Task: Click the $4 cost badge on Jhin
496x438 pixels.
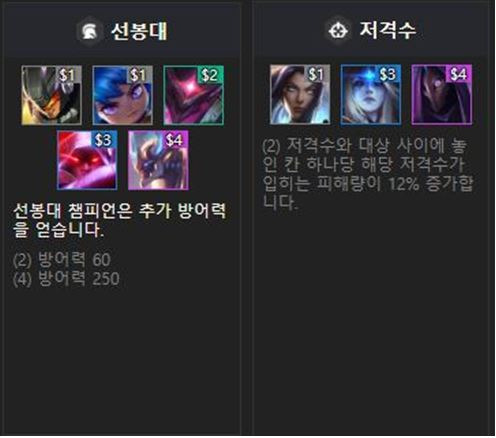Action: [x=459, y=74]
